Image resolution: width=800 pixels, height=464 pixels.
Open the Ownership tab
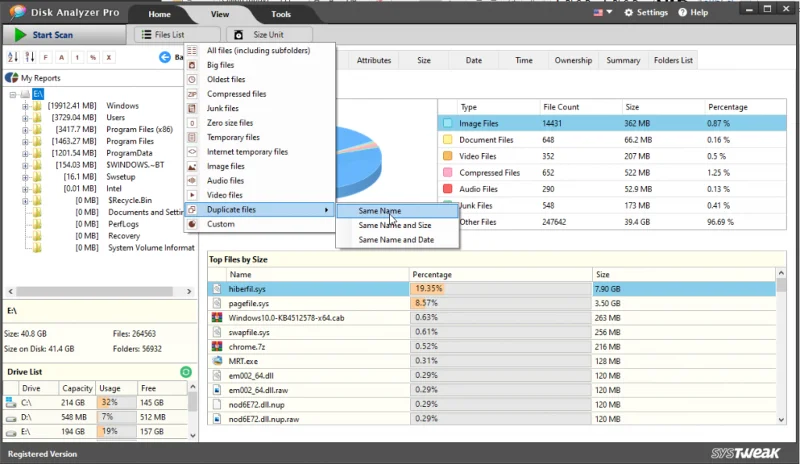(573, 60)
